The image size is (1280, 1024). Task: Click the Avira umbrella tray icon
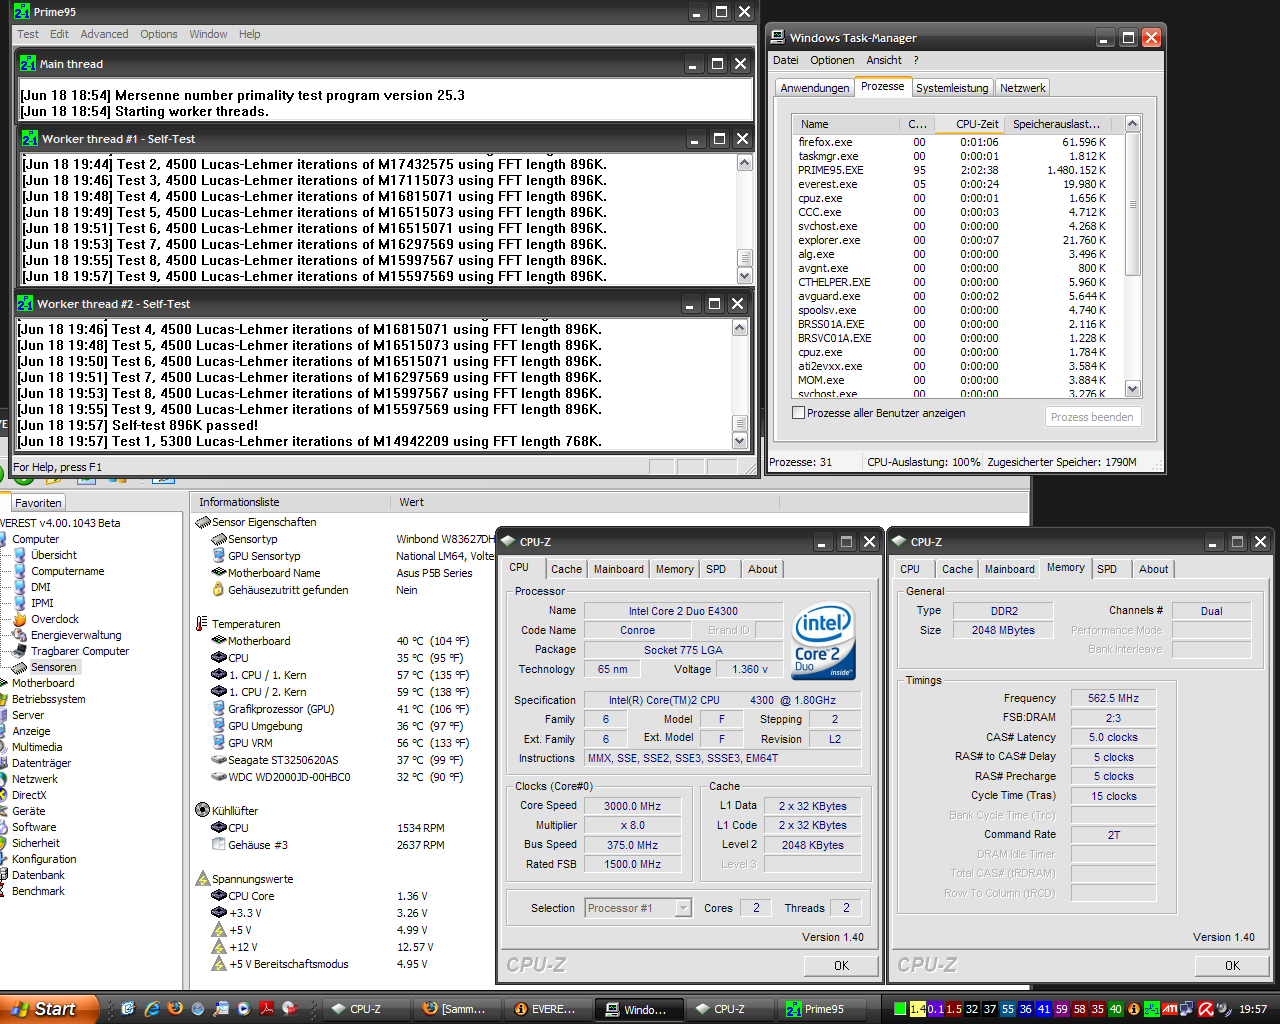(x=1206, y=1009)
